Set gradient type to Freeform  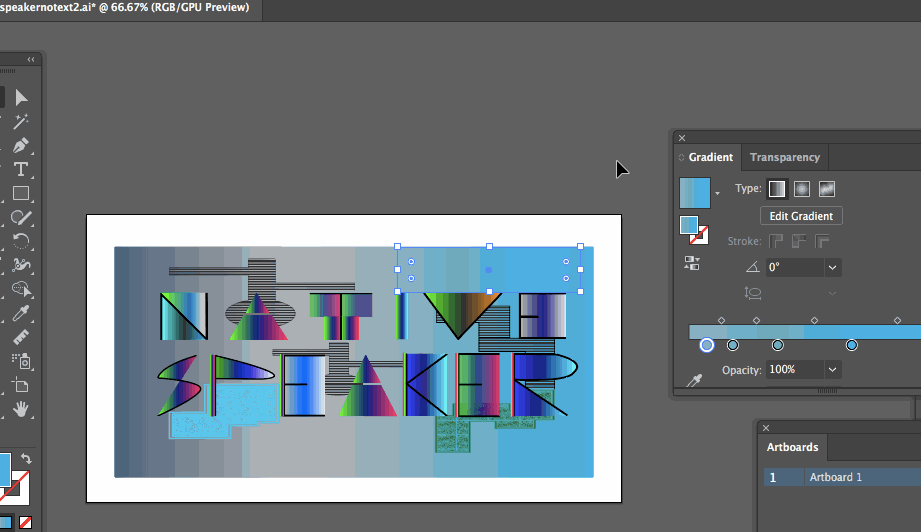(x=826, y=189)
